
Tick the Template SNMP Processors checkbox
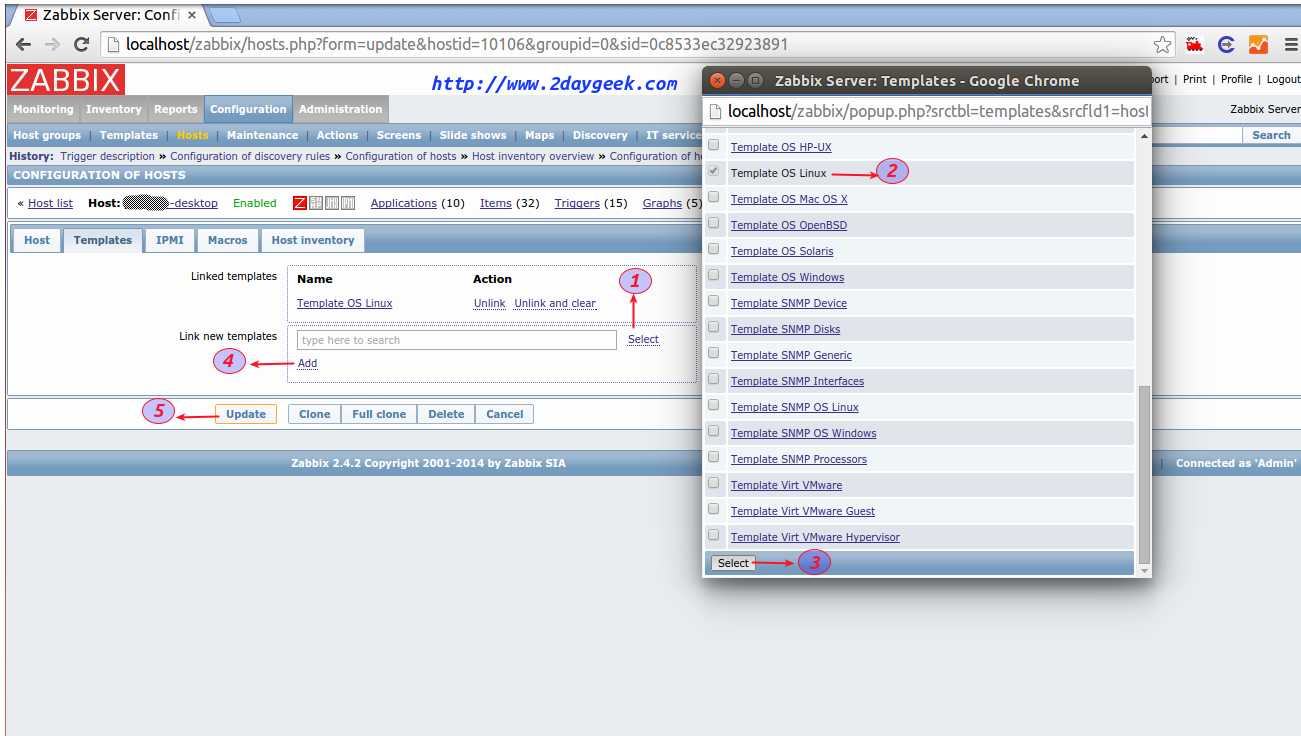pos(714,458)
